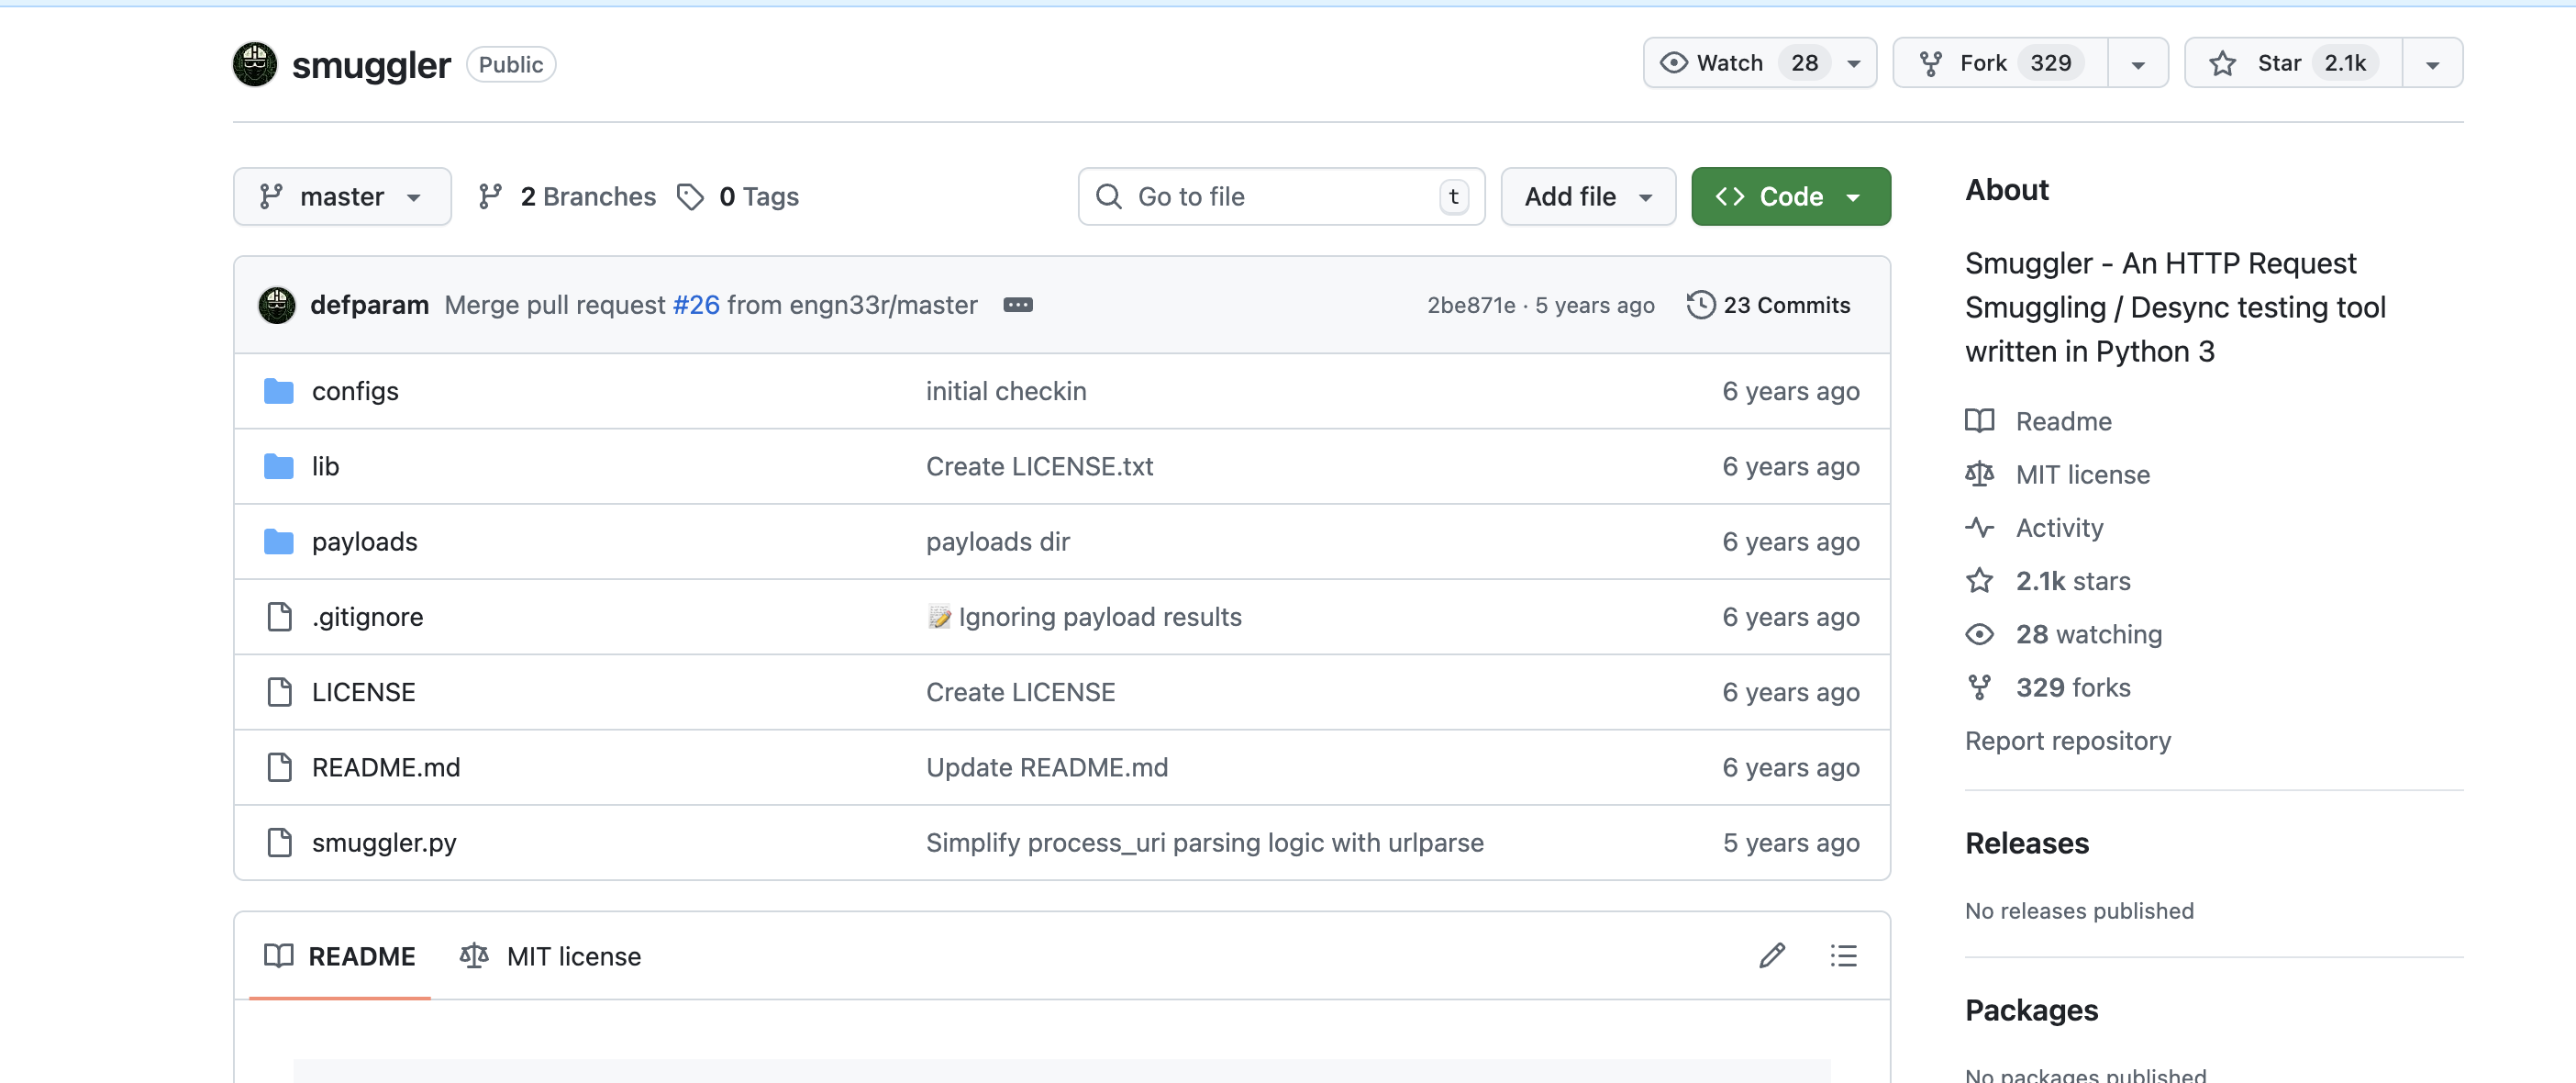The image size is (2576, 1083).
Task: Star the smuggler repository
Action: [x=2292, y=63]
